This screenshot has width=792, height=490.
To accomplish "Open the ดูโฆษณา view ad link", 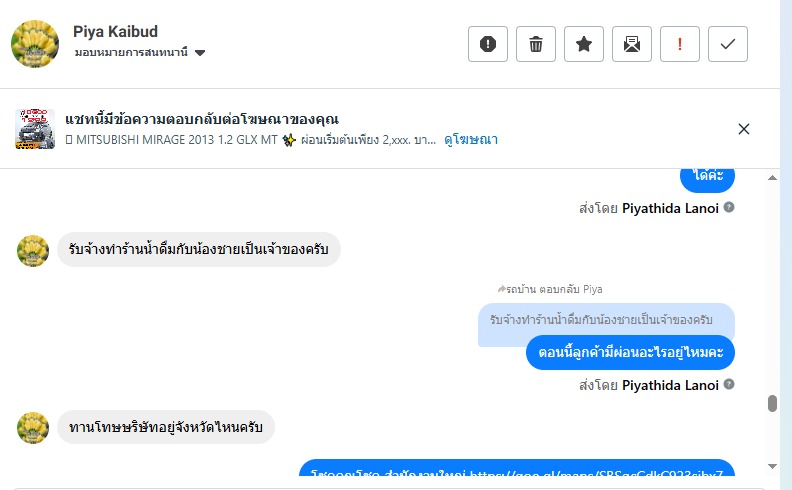I will click(471, 140).
